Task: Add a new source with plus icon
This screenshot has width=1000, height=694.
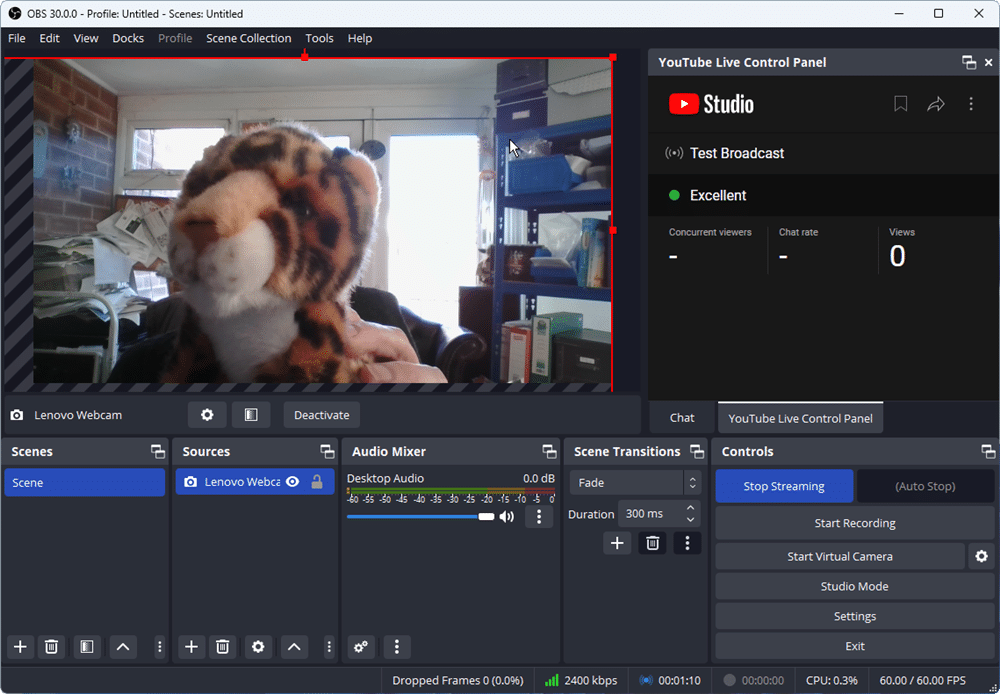Action: [x=192, y=647]
